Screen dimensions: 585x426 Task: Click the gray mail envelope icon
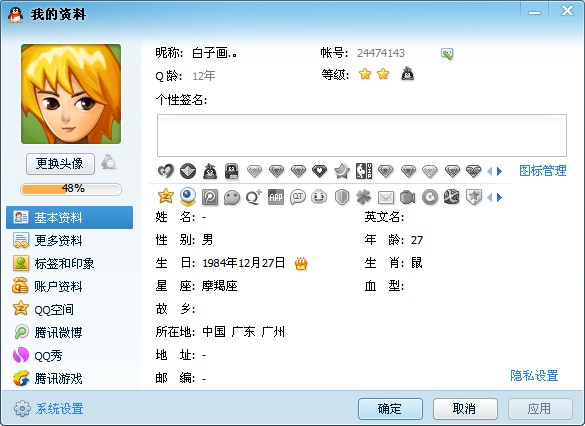[386, 197]
